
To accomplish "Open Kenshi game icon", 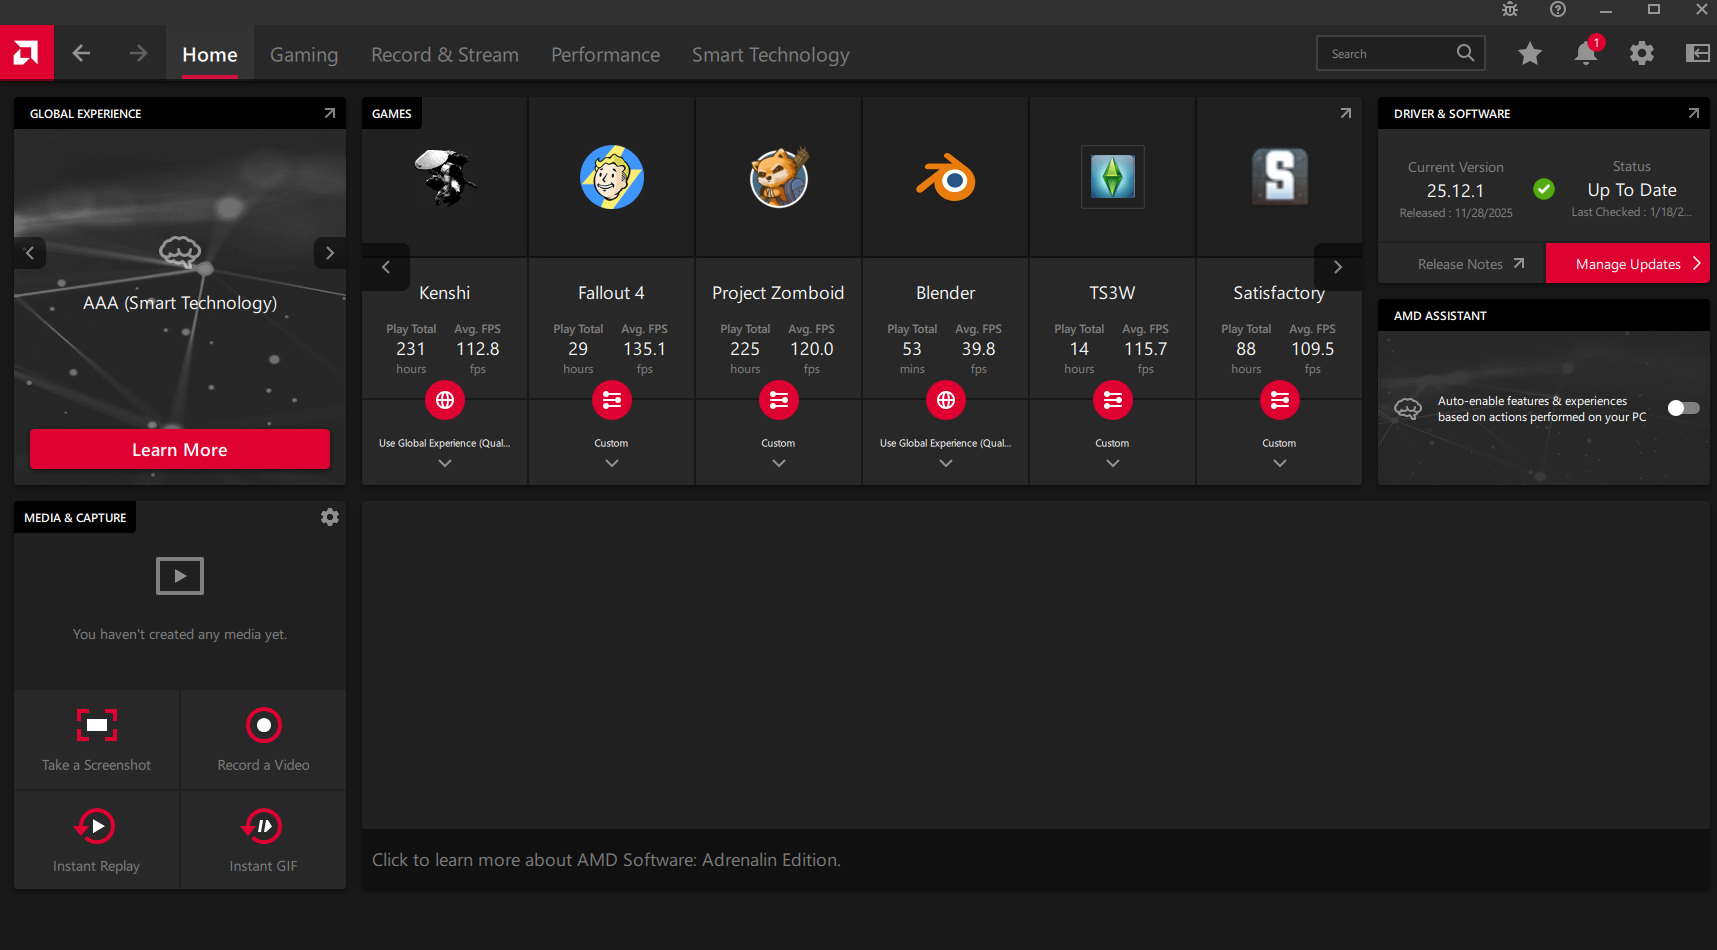I will (445, 177).
